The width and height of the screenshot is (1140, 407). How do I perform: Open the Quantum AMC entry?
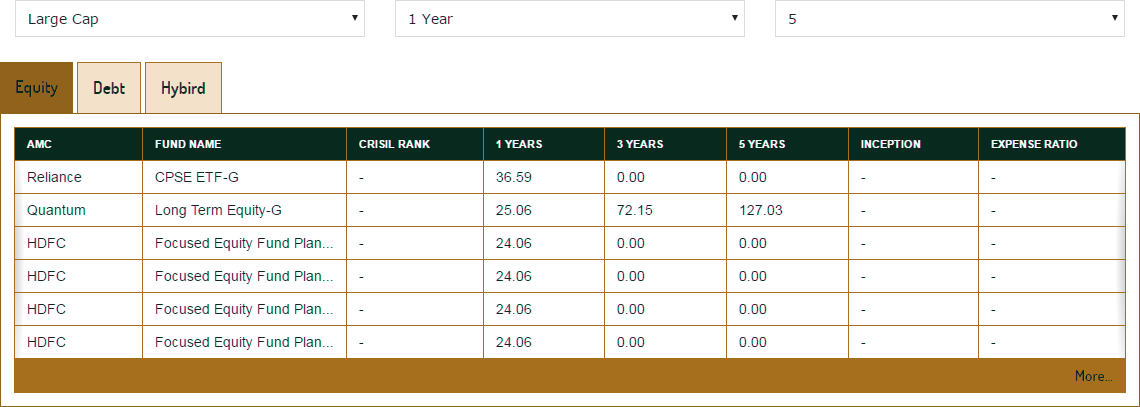(57, 210)
